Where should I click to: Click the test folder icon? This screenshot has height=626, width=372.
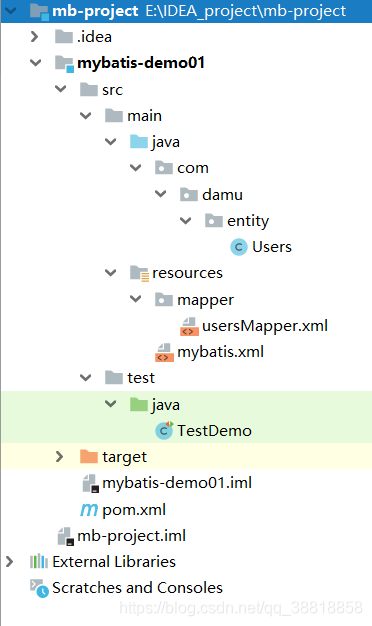tap(114, 378)
